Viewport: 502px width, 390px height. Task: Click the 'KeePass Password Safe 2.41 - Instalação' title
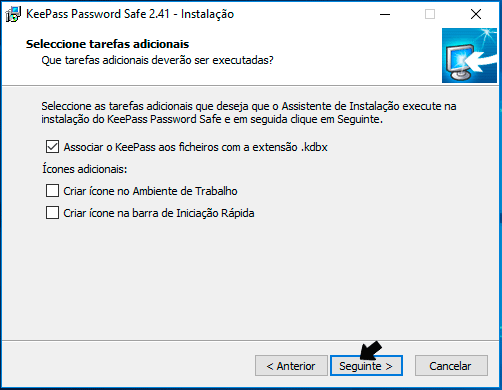(130, 14)
